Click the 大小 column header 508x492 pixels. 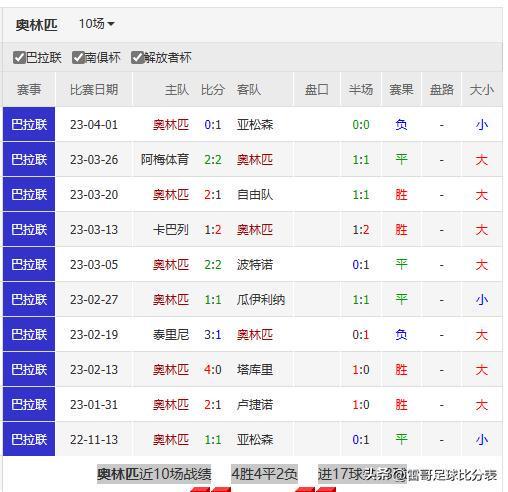click(x=482, y=90)
